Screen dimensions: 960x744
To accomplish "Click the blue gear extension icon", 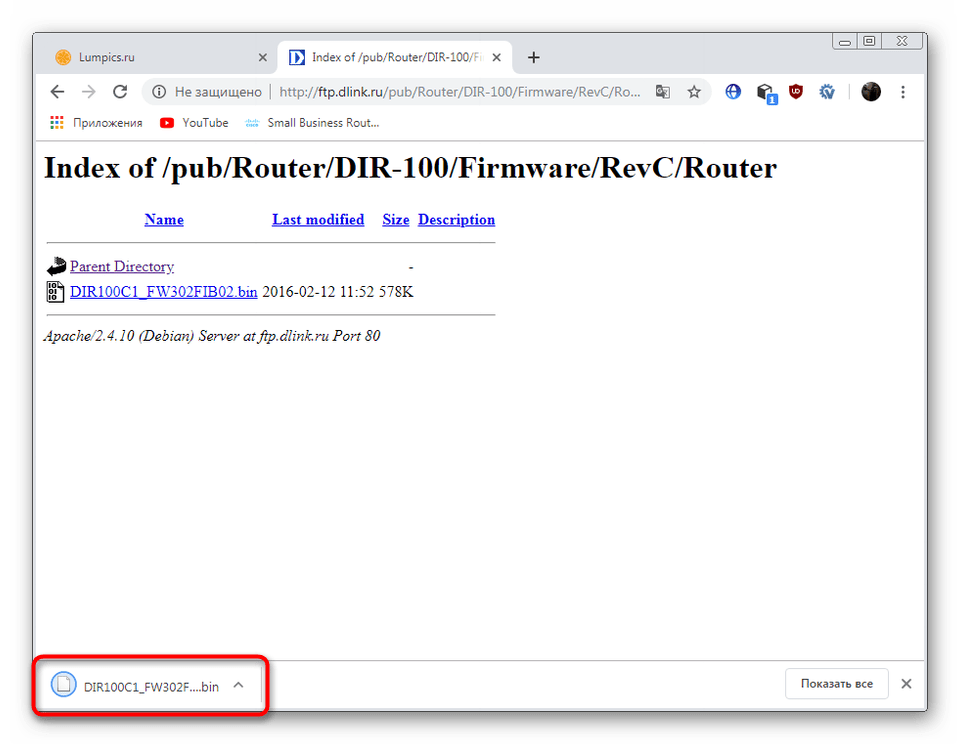I will coord(827,92).
